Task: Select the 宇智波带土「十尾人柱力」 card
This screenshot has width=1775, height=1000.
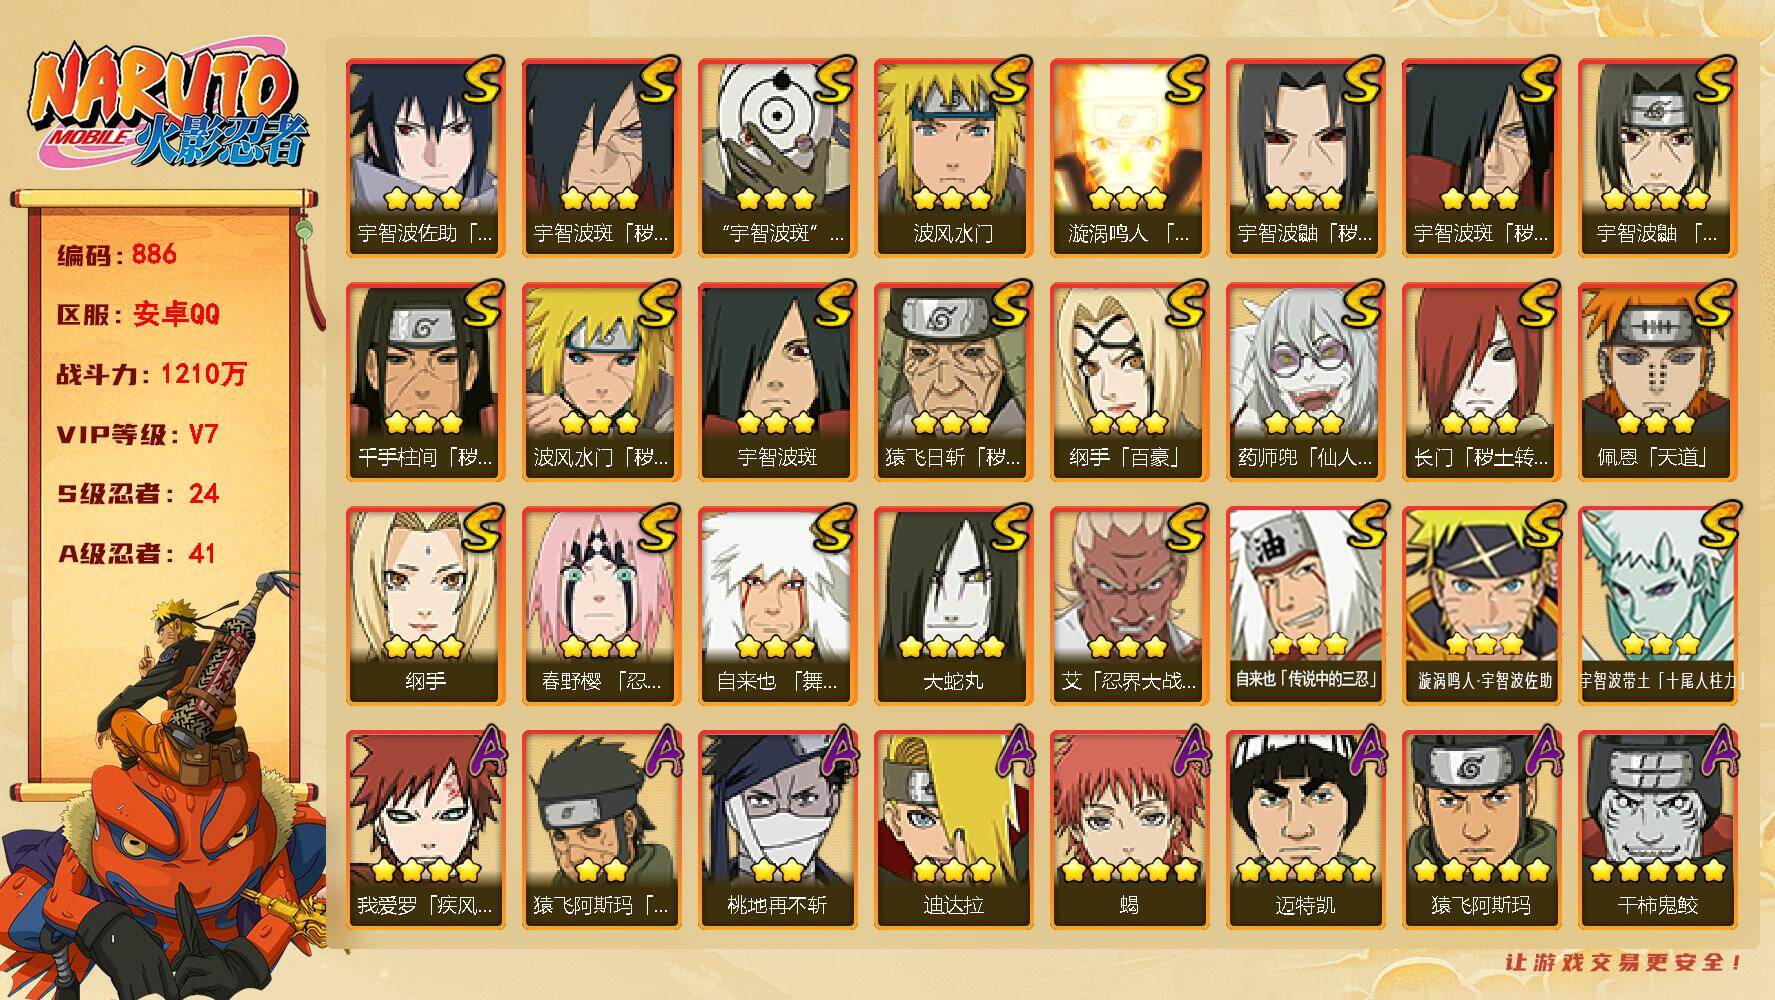Action: tap(1657, 606)
